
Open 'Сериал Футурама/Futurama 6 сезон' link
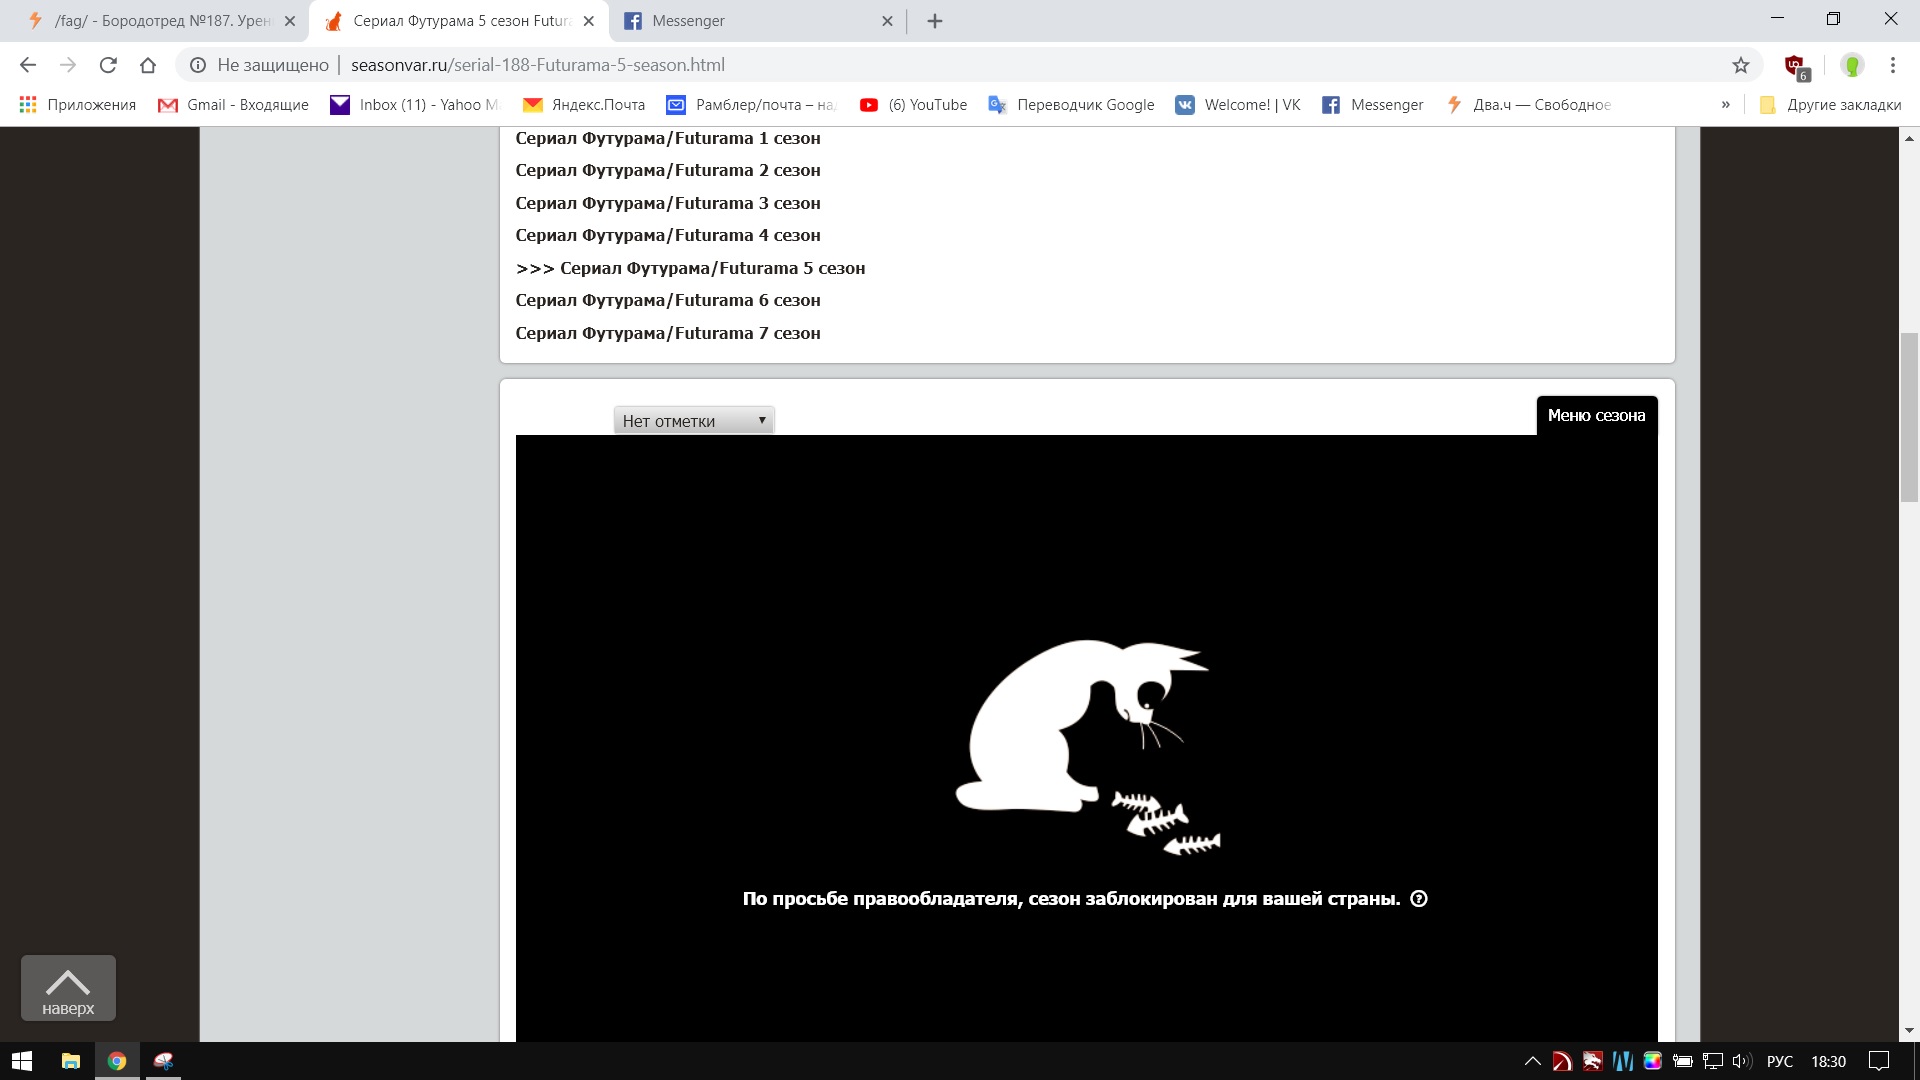point(668,300)
